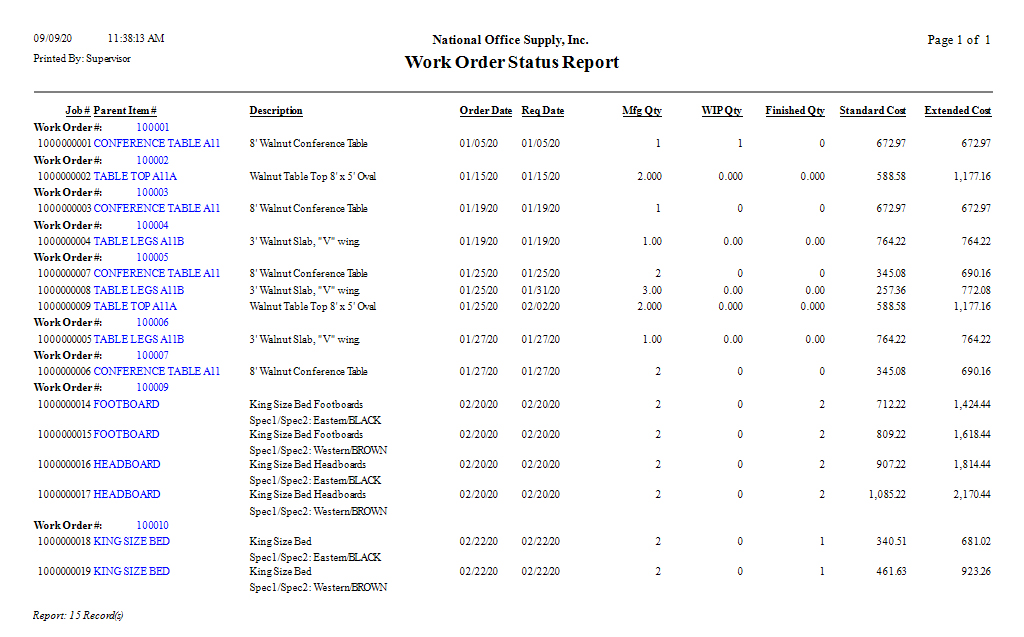The height and width of the screenshot is (637, 1024).
Task: Click KING SIZE BED for job 1000000019
Action: click(131, 571)
